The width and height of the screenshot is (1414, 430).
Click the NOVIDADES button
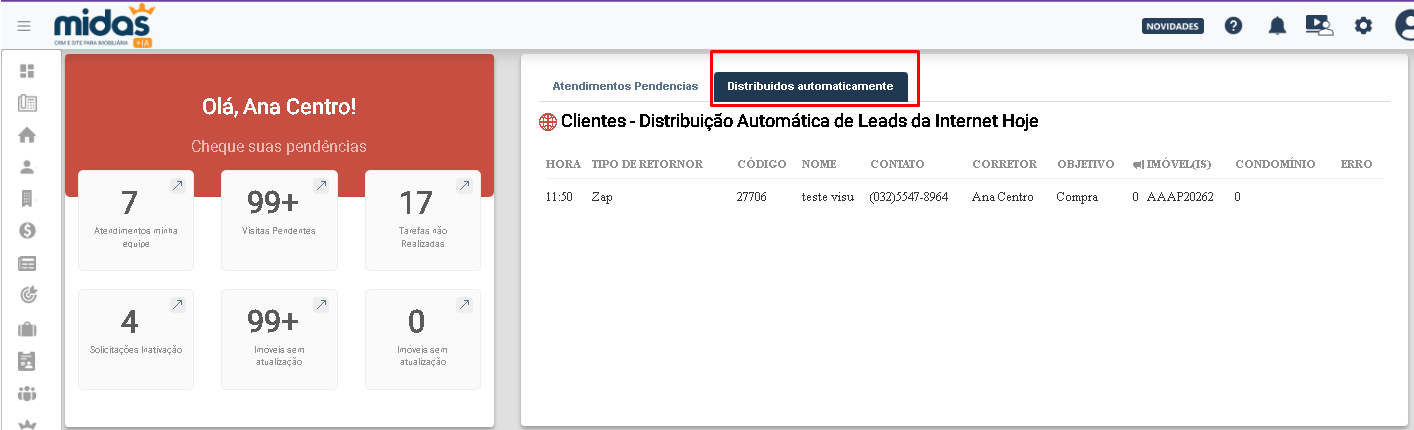point(1172,26)
